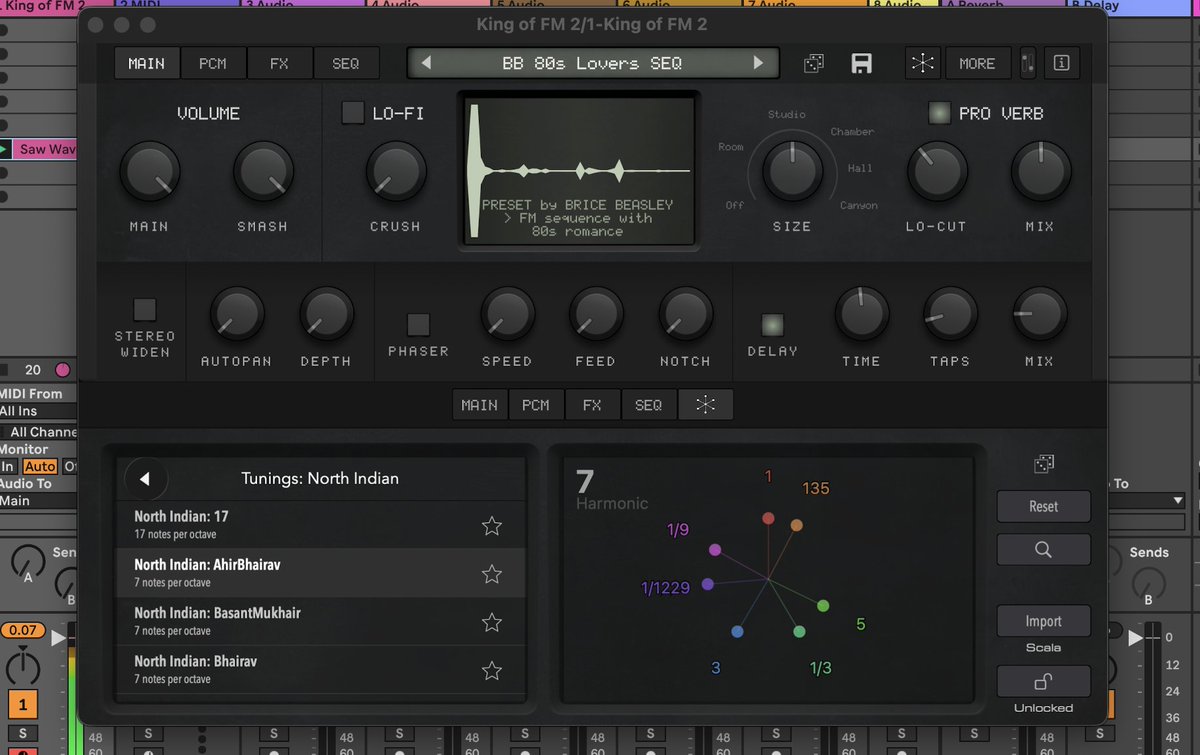Select next preset with right arrow
The height and width of the screenshot is (755, 1200).
[x=758, y=63]
